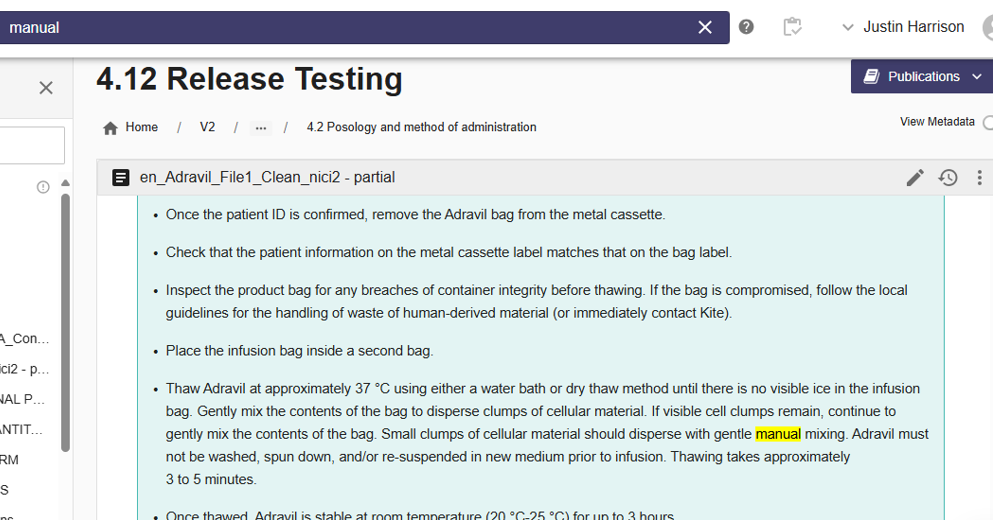This screenshot has width=995, height=520.
Task: Open the 4.2 Posology breadcrumb link
Action: [x=421, y=127]
